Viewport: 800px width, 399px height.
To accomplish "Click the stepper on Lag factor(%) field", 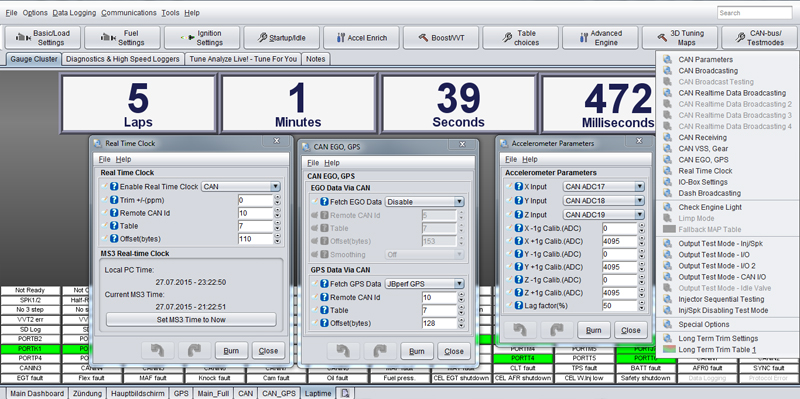I will [642, 306].
